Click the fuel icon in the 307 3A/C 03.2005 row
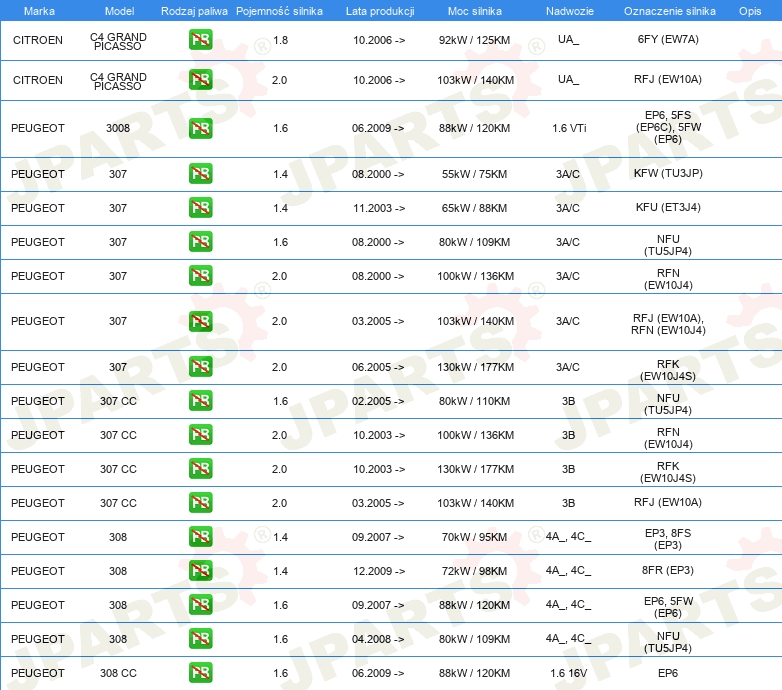 coord(200,321)
